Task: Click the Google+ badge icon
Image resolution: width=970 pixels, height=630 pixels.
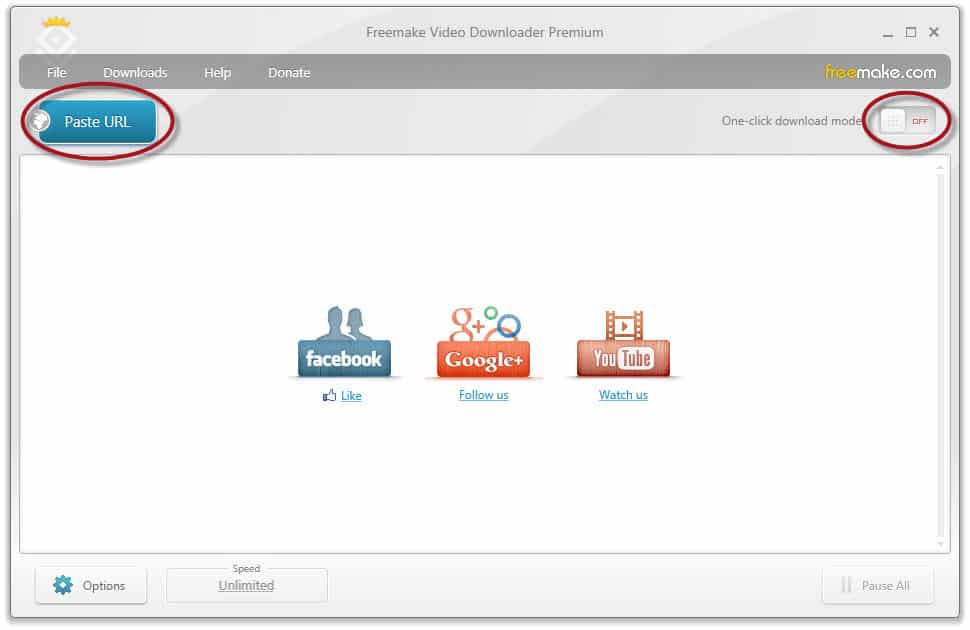Action: [483, 342]
